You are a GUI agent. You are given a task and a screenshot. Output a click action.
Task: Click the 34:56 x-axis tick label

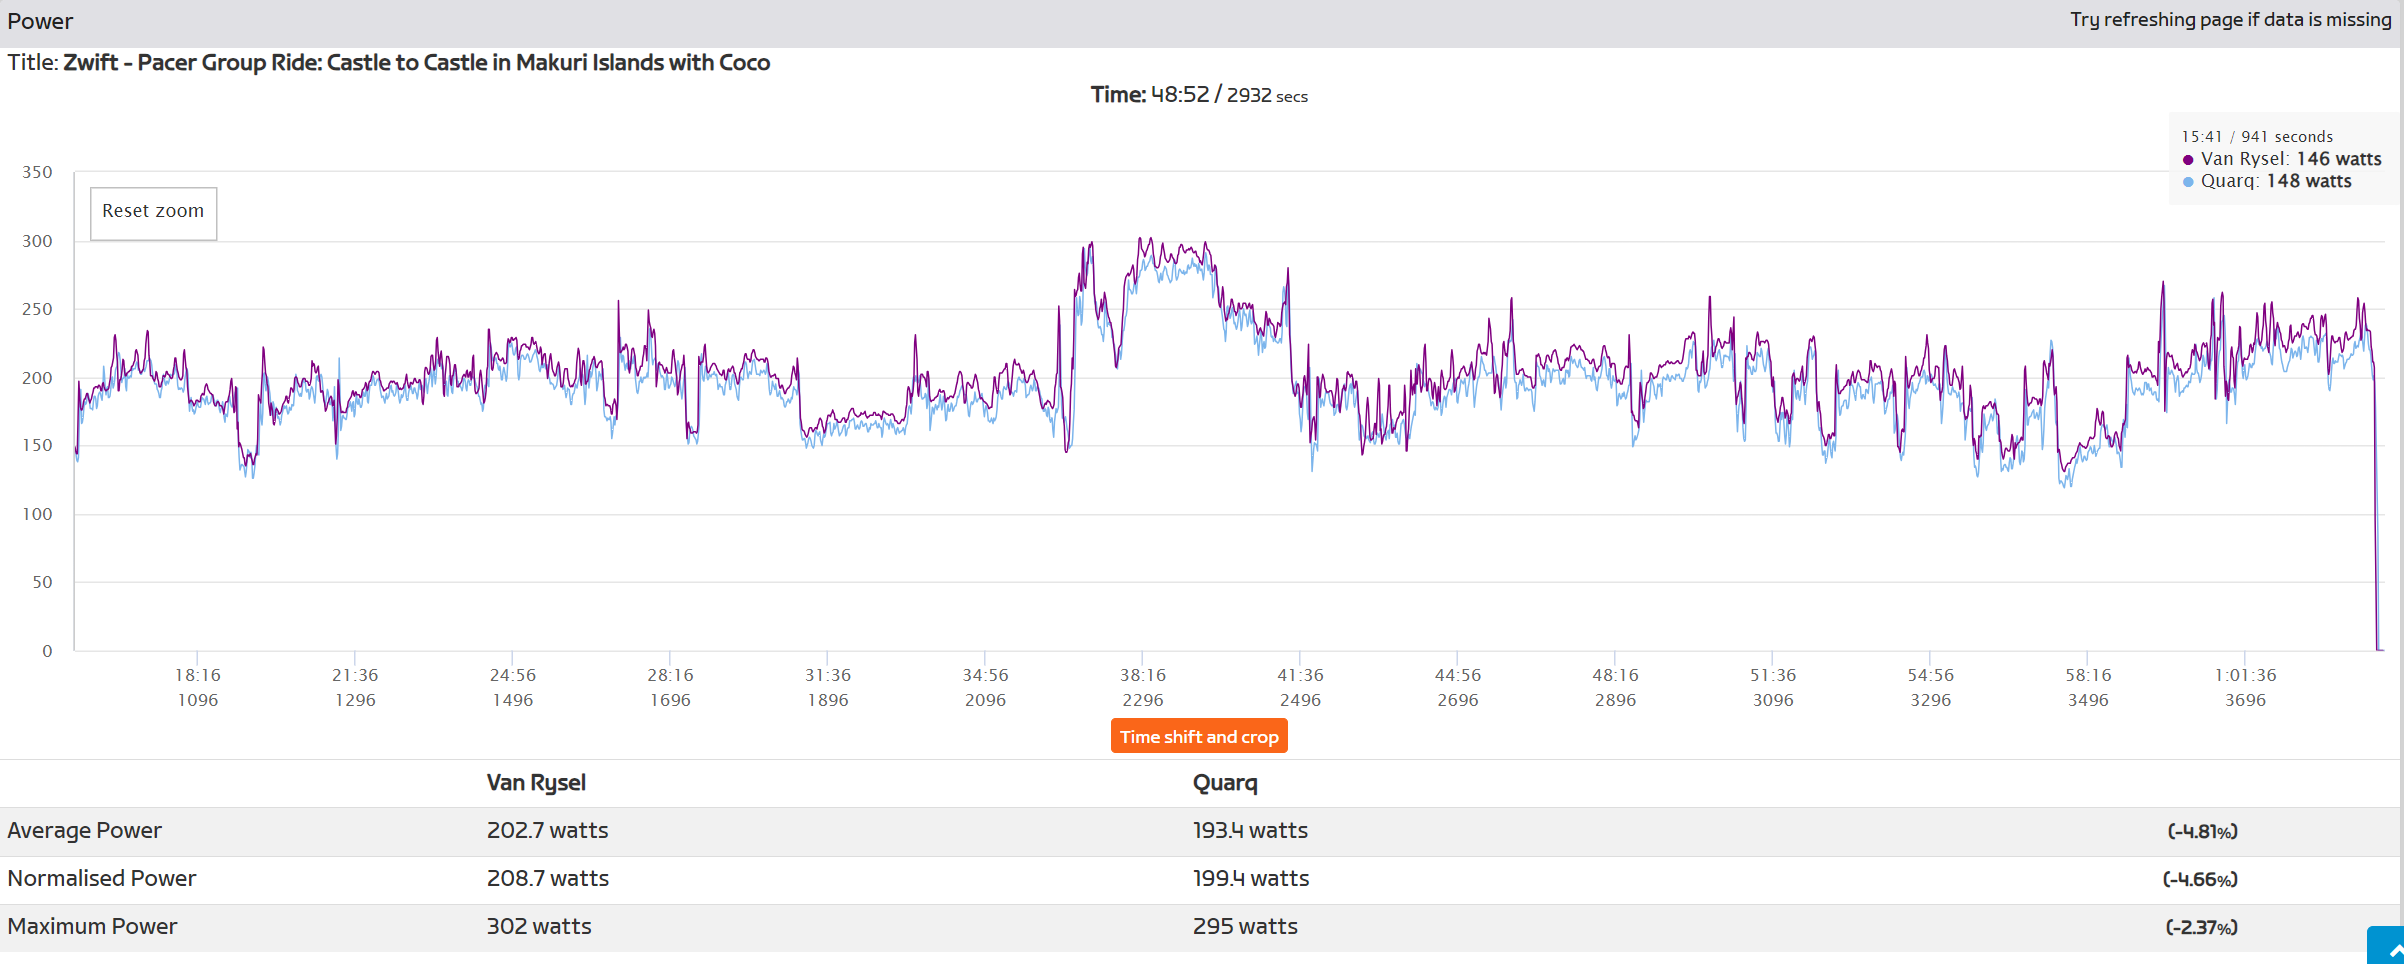(985, 676)
